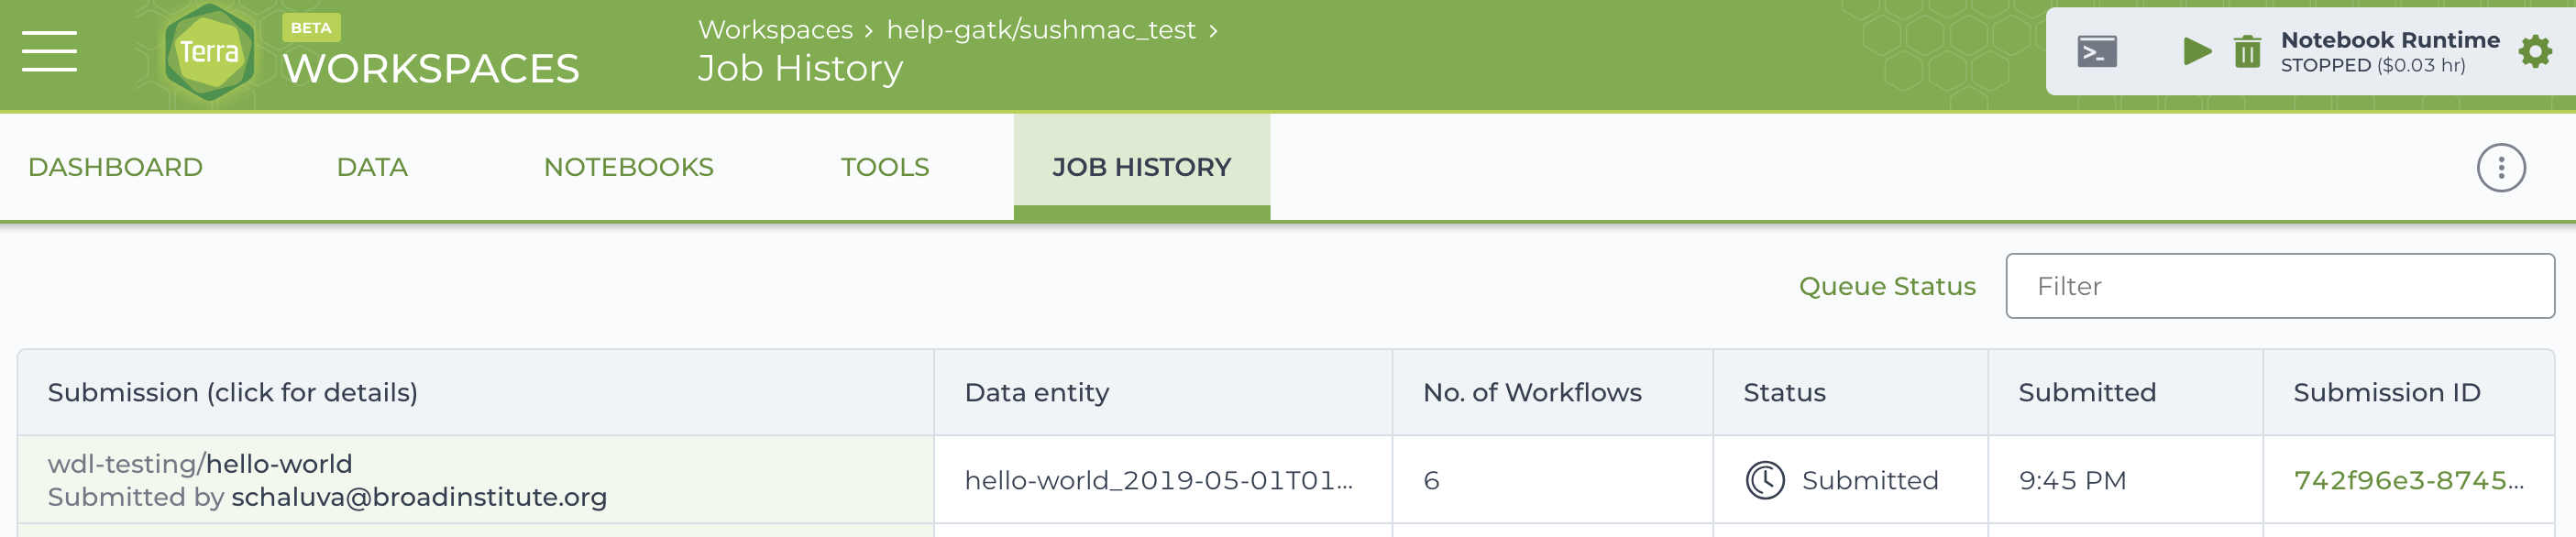Screen dimensions: 2576x537
Task: Click the Workspaces breadcrumb link
Action: point(775,30)
